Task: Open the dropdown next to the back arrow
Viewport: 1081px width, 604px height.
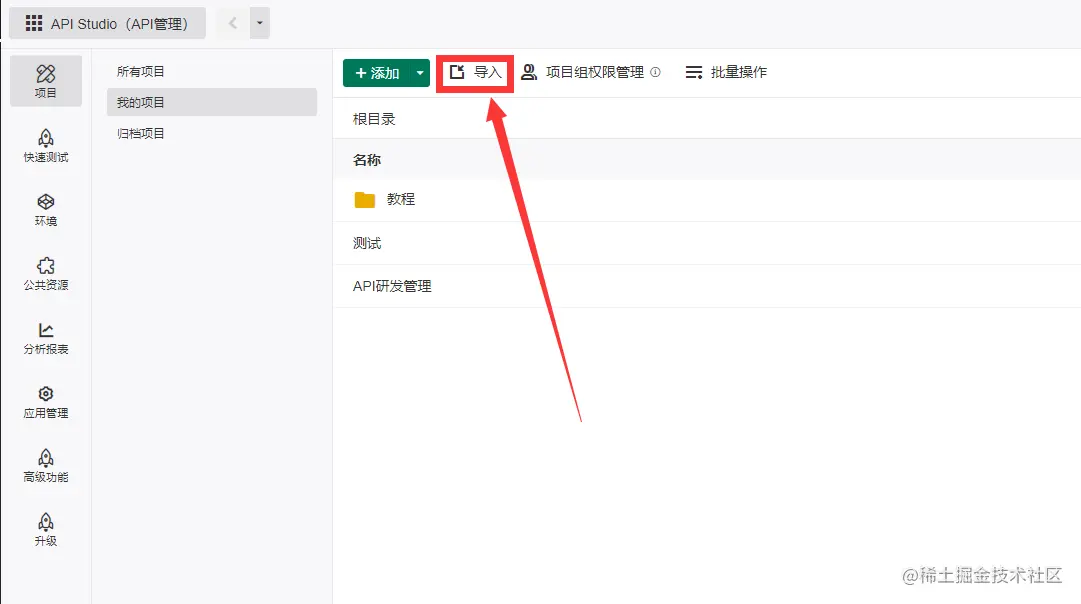Action: (x=258, y=22)
